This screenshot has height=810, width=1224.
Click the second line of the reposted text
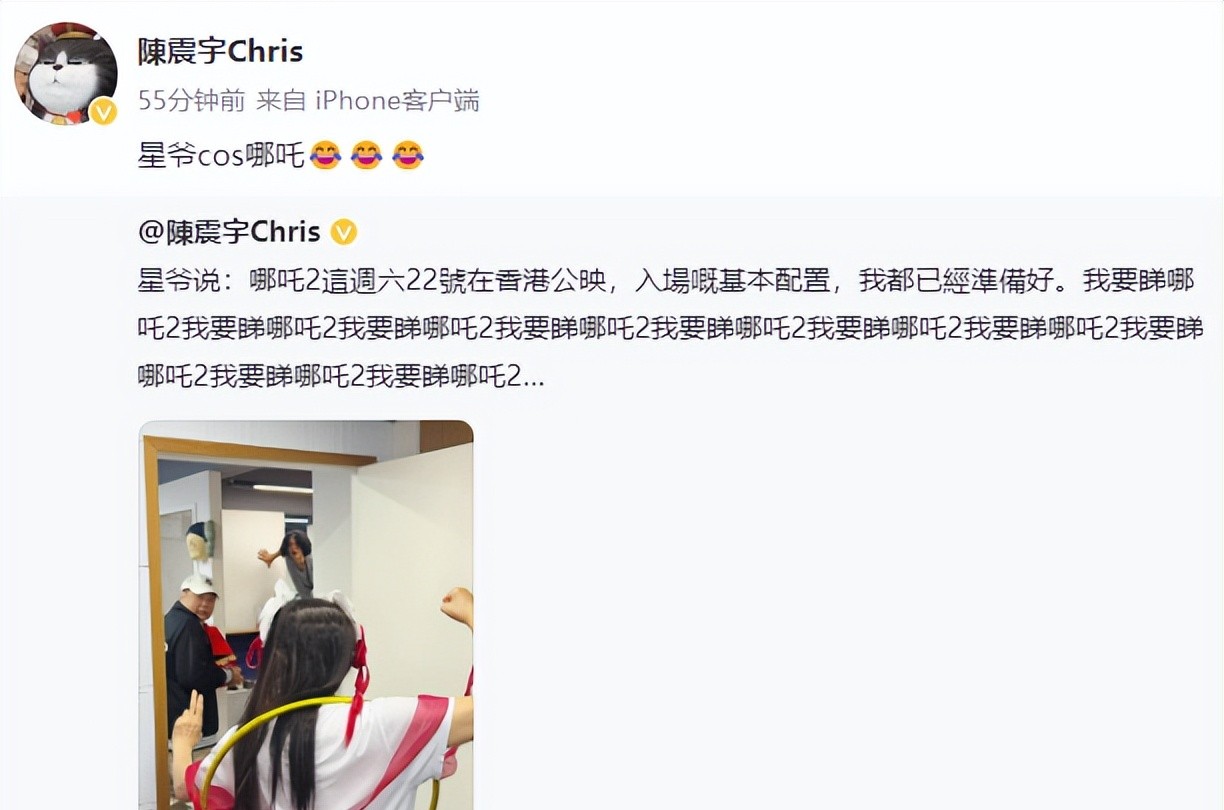coord(670,328)
